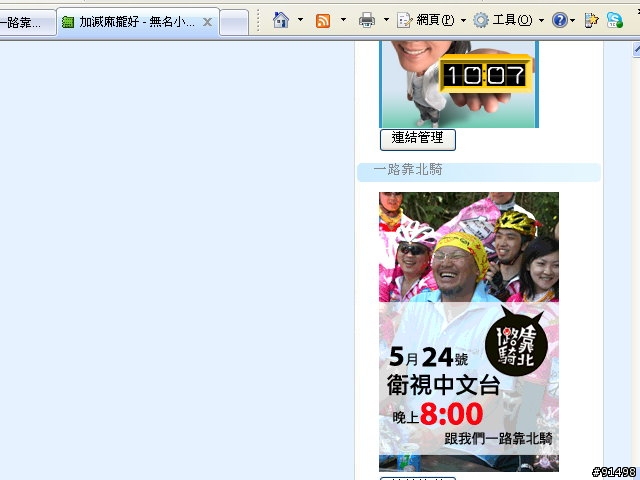Click the blue Help question-mark icon
Viewport: 640px width, 480px height.
coord(560,20)
